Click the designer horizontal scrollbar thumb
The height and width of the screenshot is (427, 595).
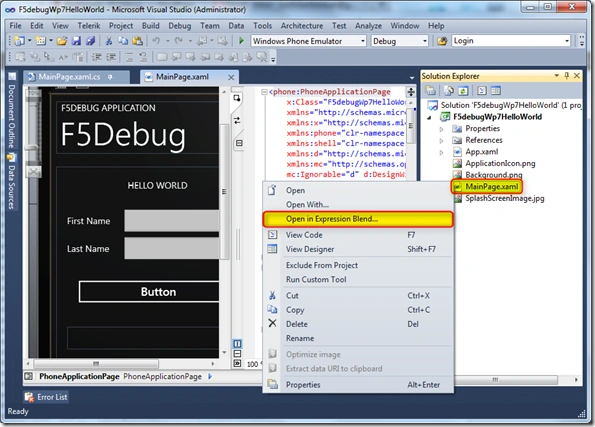click(96, 364)
